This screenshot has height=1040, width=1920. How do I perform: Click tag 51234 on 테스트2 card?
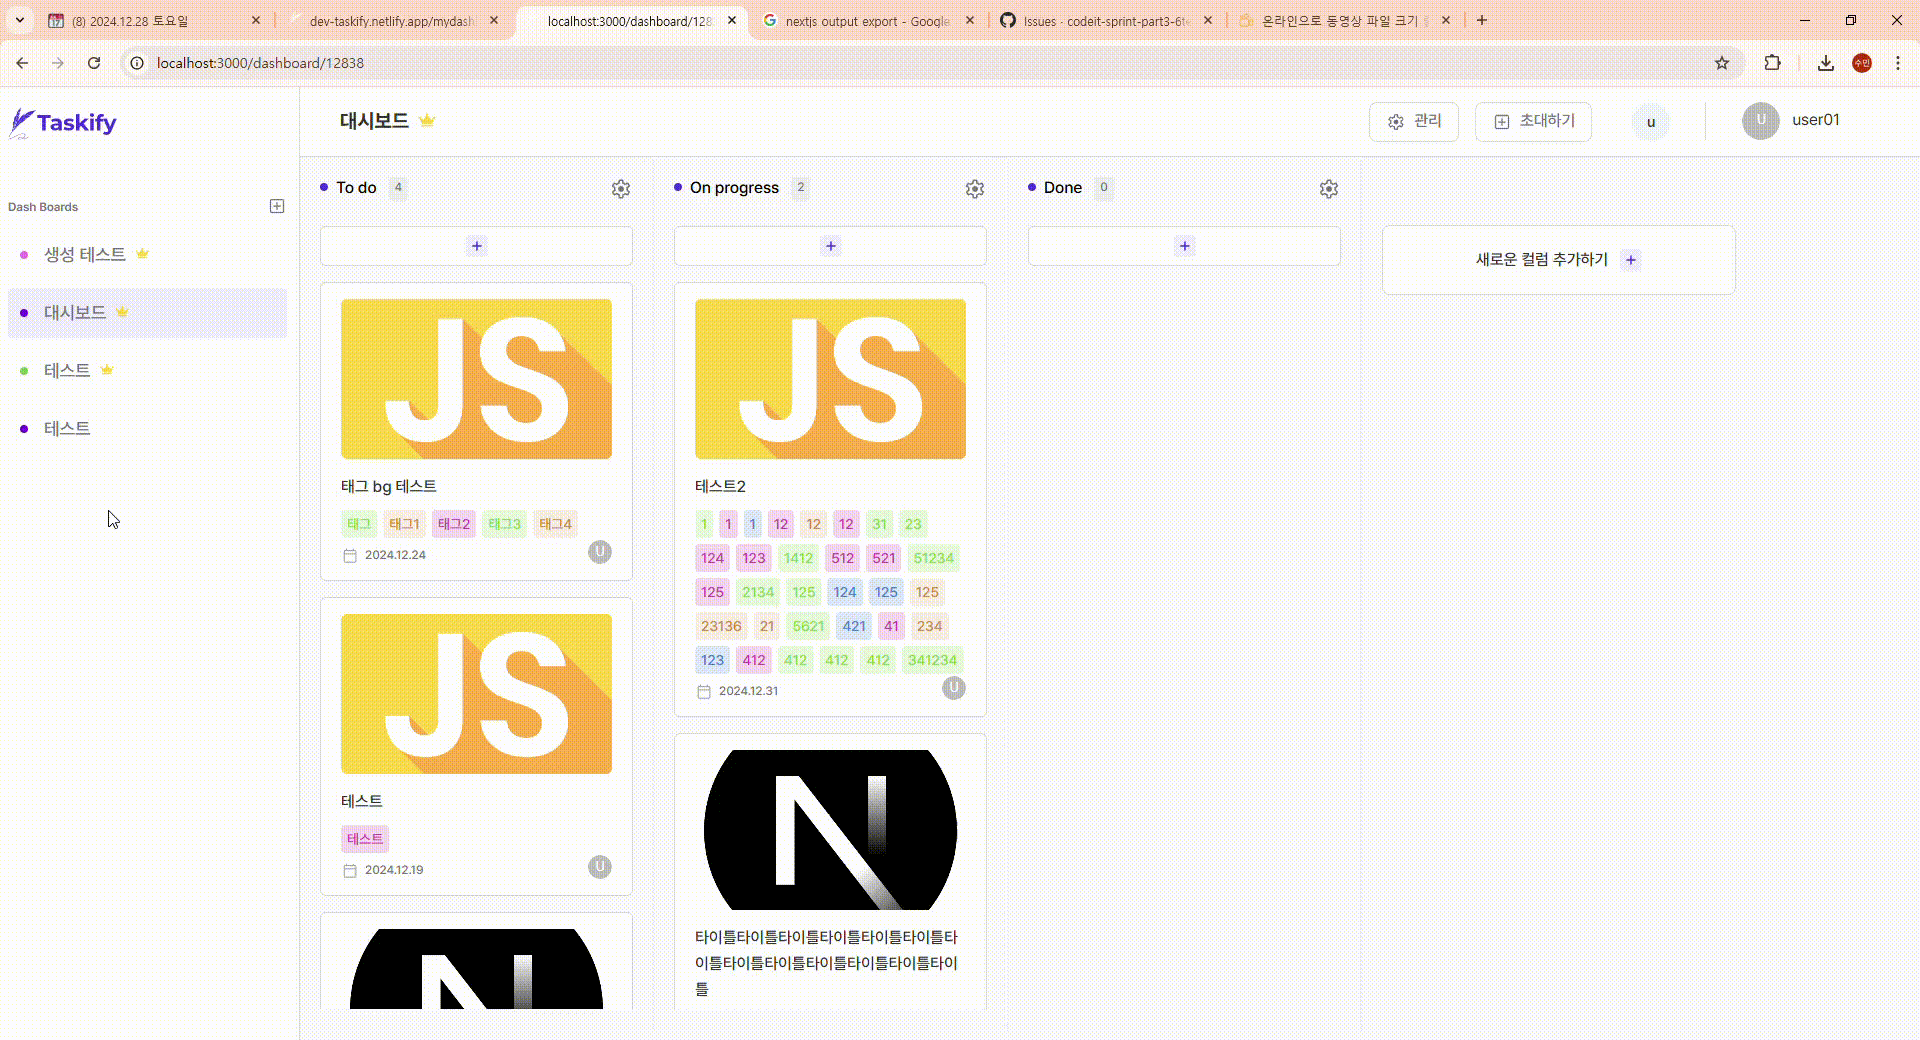point(934,558)
